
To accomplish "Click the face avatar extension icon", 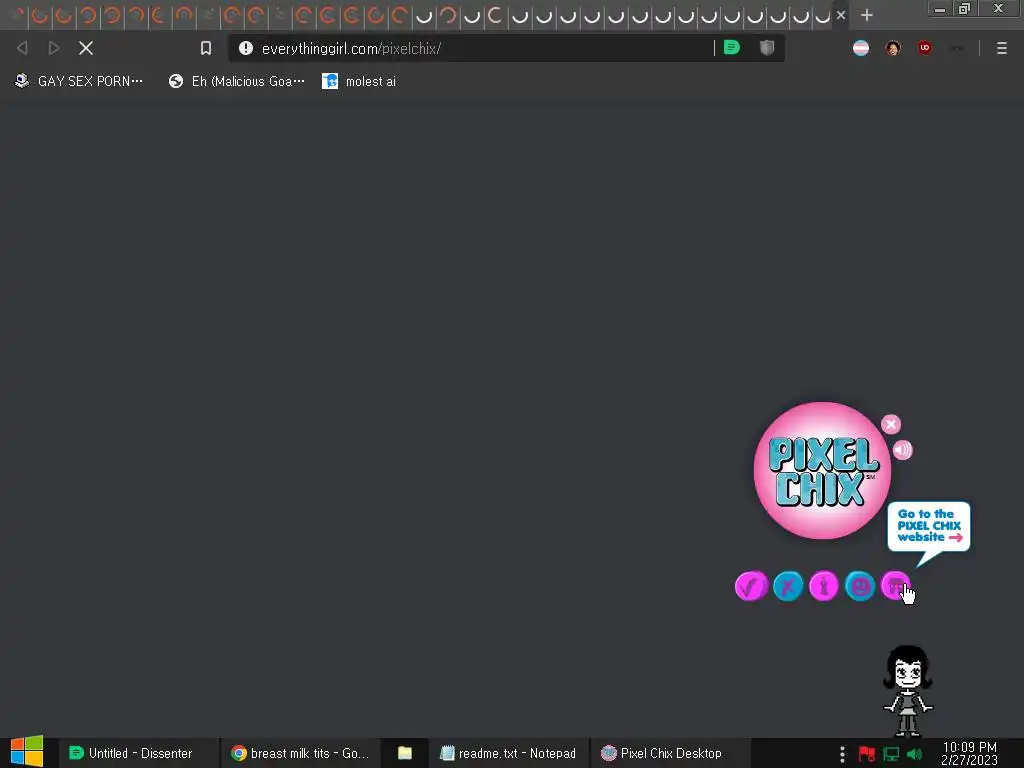I will coord(893,48).
